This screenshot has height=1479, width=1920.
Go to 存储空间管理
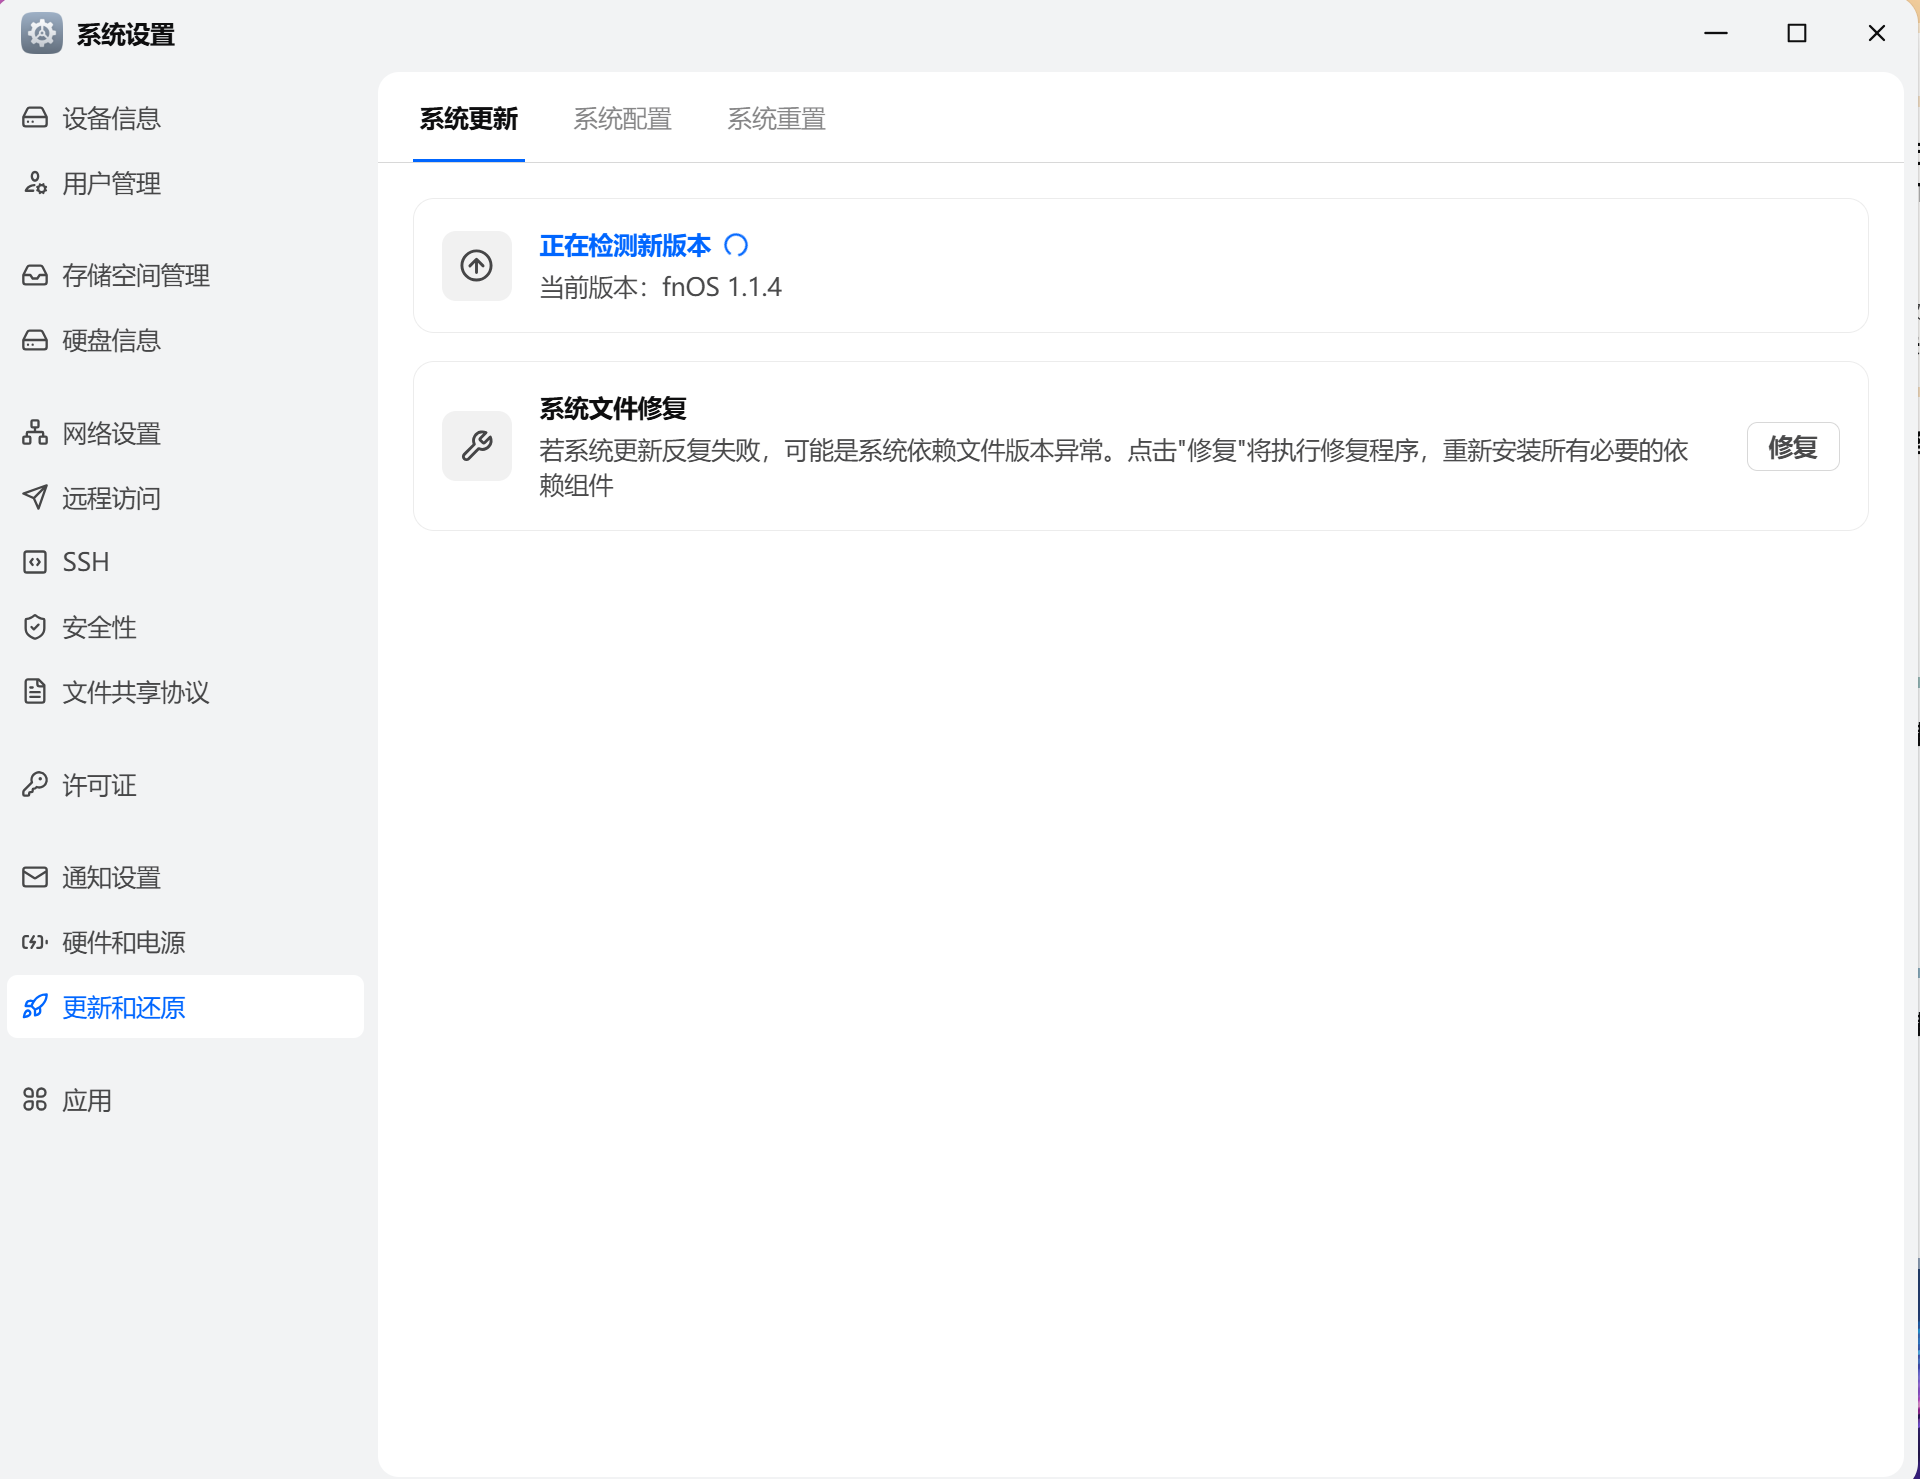coord(136,275)
